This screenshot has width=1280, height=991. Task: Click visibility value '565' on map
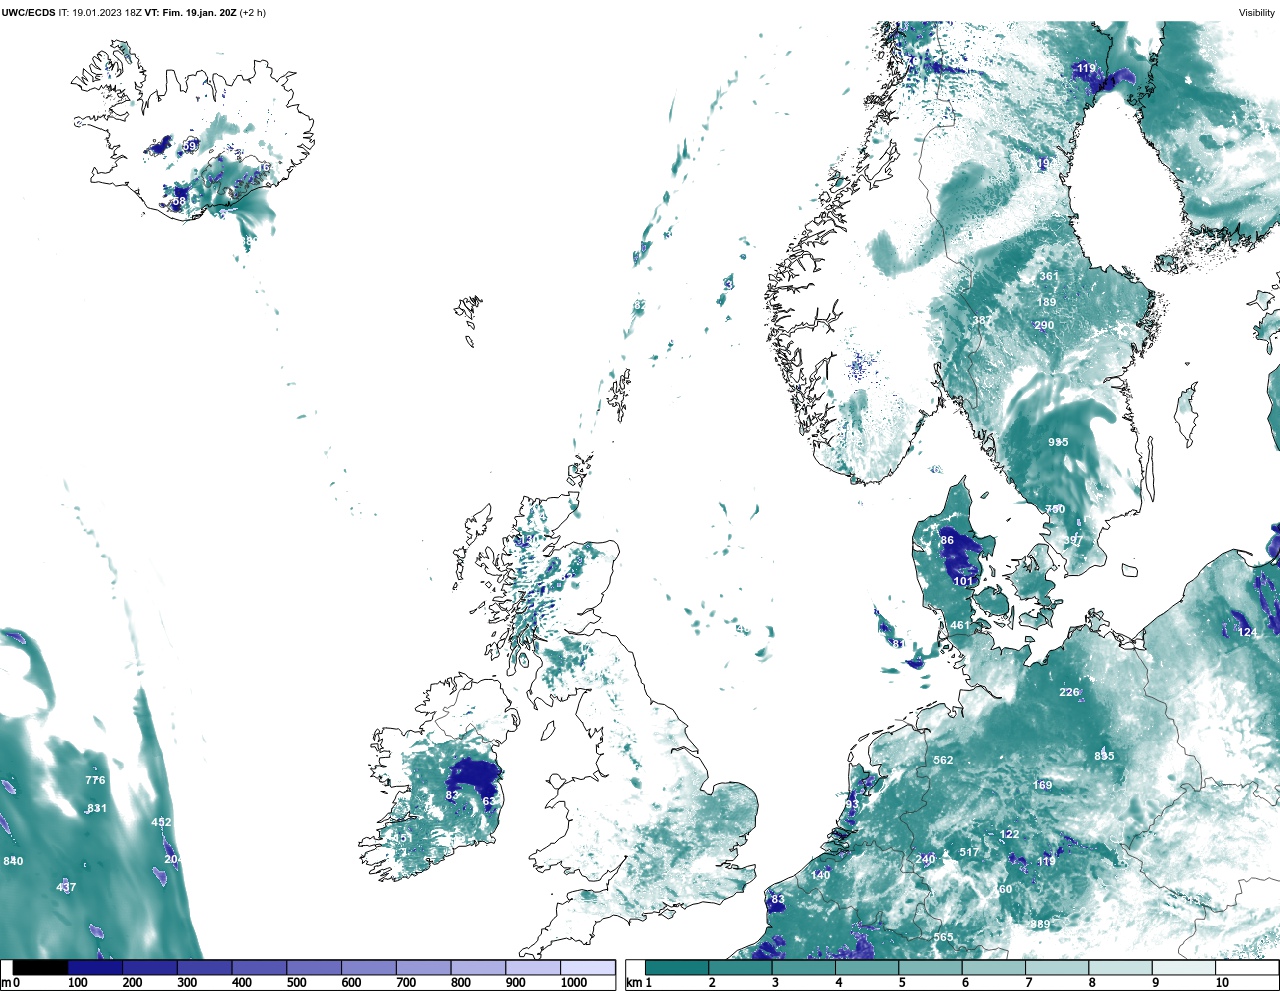943,937
